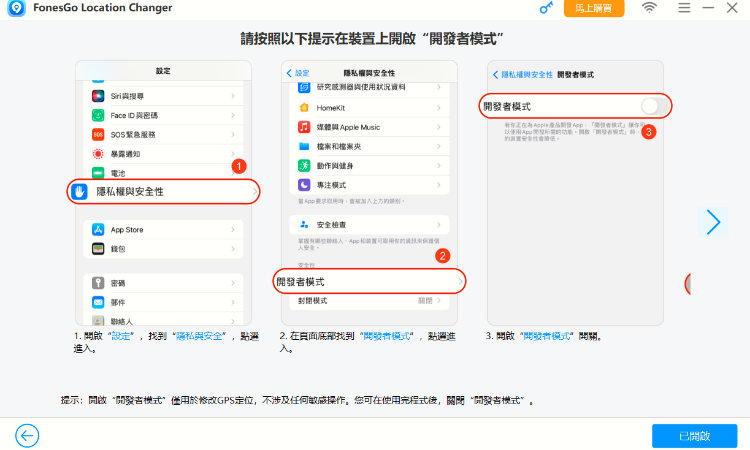Click the HomeKit house icon
This screenshot has height=450, width=750.
point(304,108)
